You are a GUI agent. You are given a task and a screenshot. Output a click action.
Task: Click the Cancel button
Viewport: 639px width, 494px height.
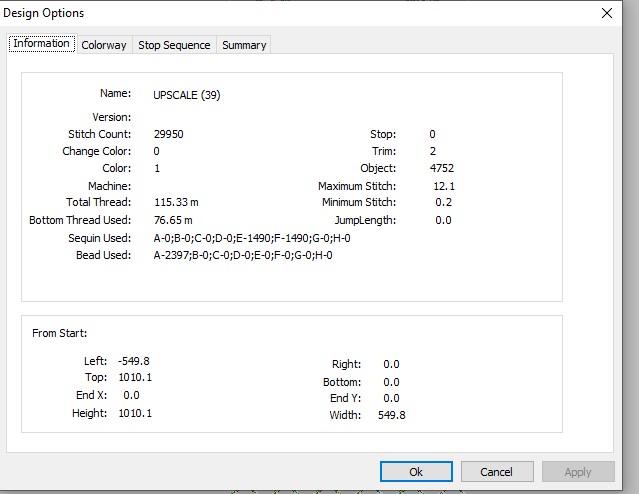click(x=497, y=472)
